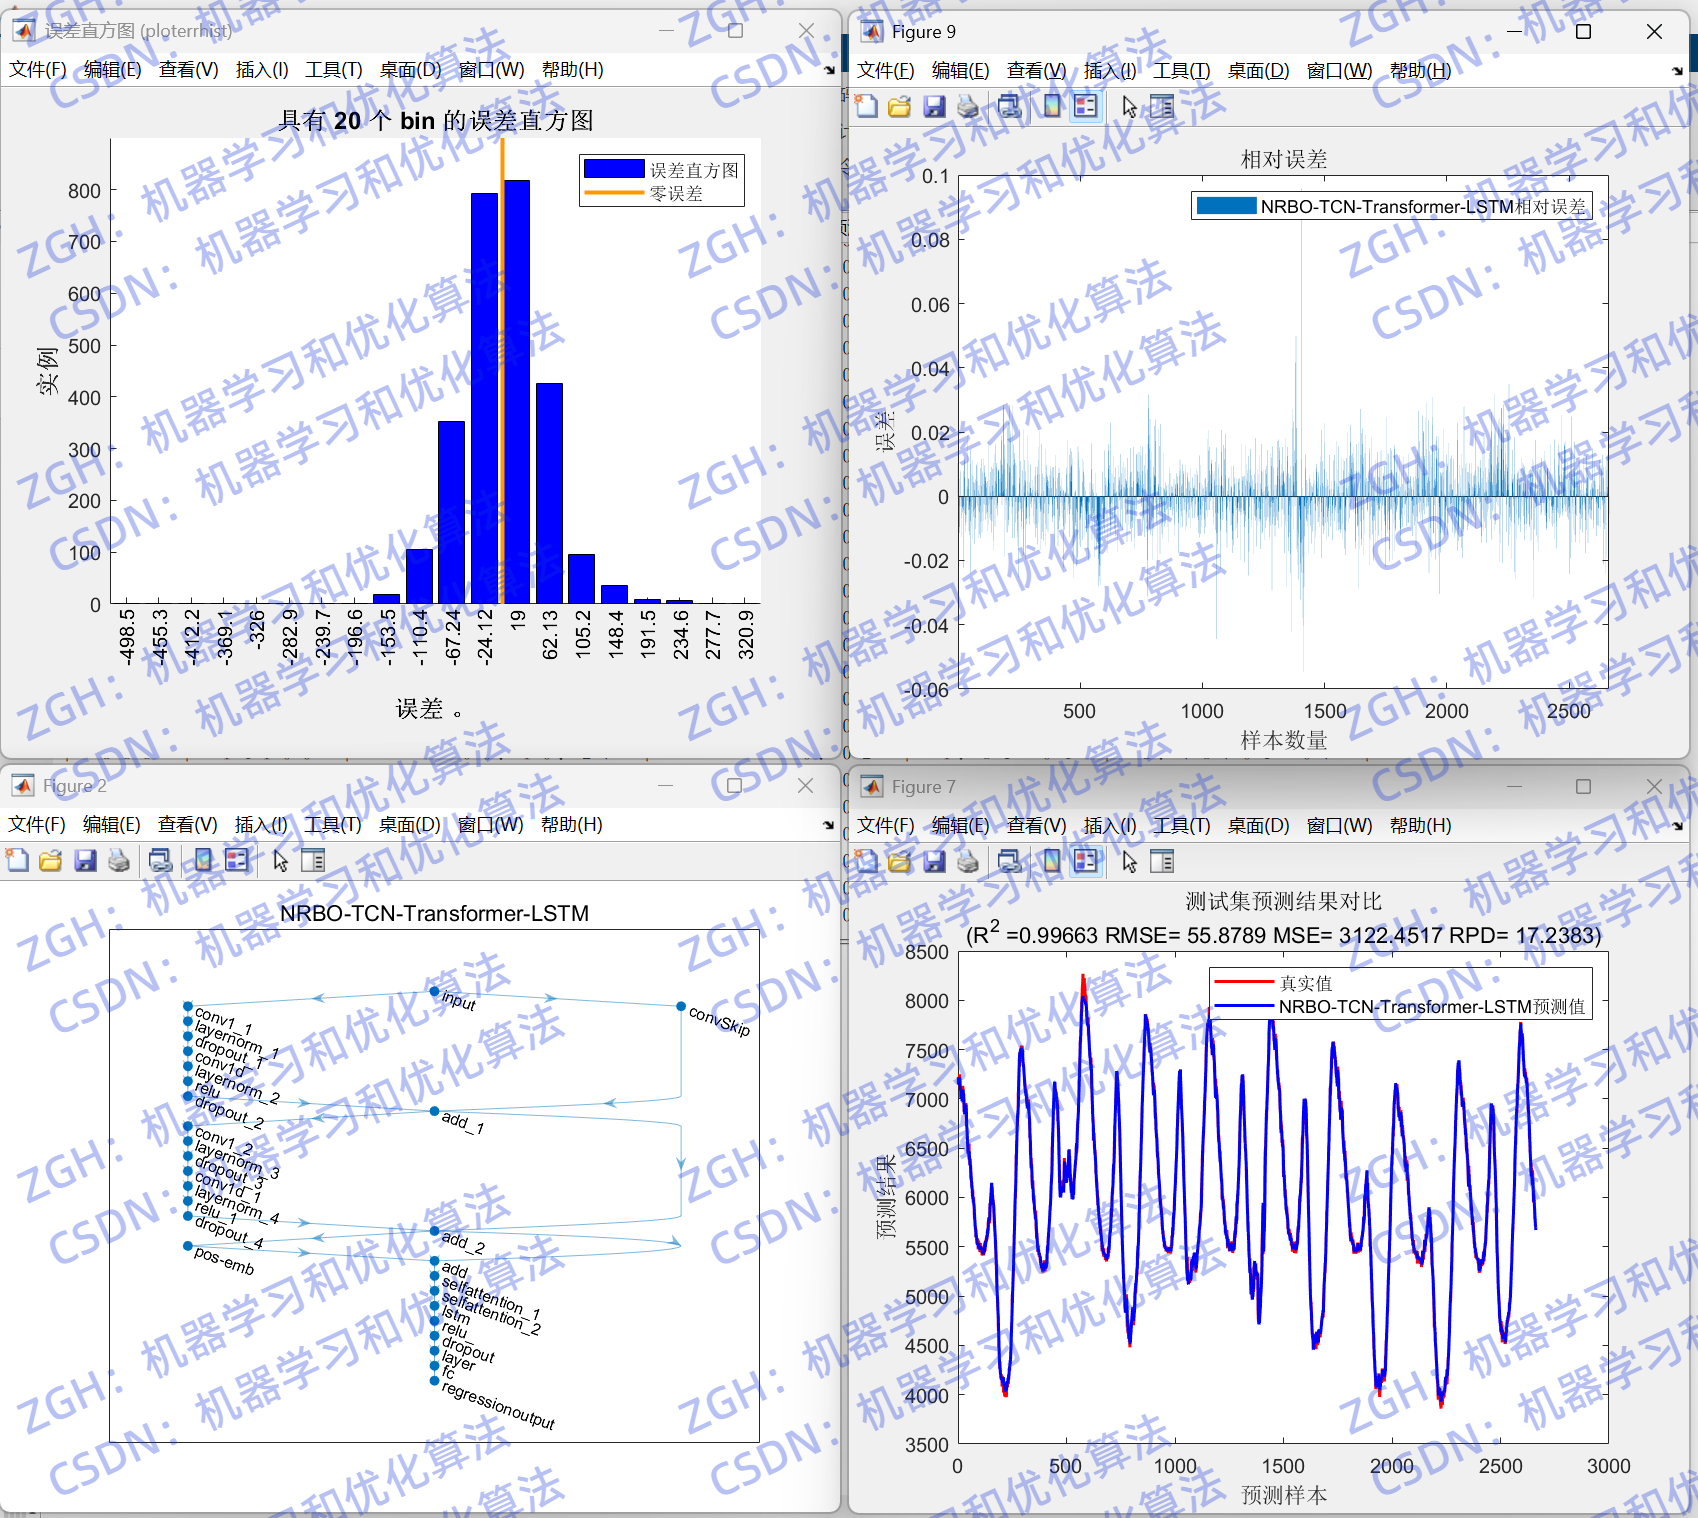Click NRBO-TCN-Transformer-LSTM title in Figure 2
This screenshot has height=1518, width=1698.
[434, 913]
